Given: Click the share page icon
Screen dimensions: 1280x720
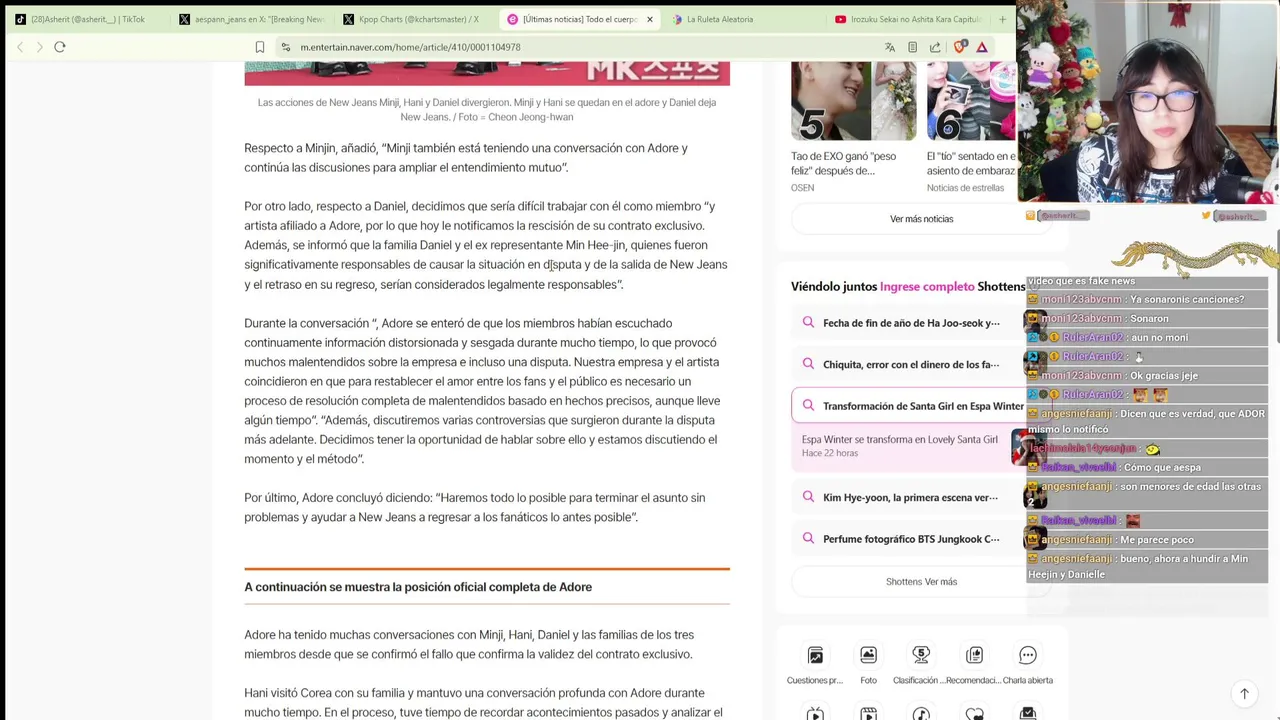Looking at the screenshot, I should [x=935, y=47].
